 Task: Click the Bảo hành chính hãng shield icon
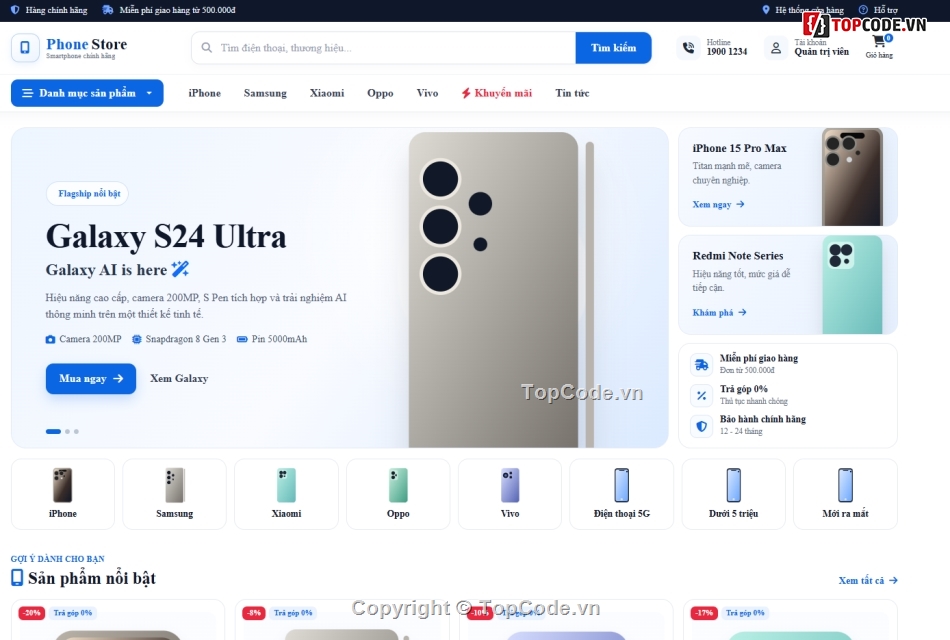pyautogui.click(x=702, y=425)
